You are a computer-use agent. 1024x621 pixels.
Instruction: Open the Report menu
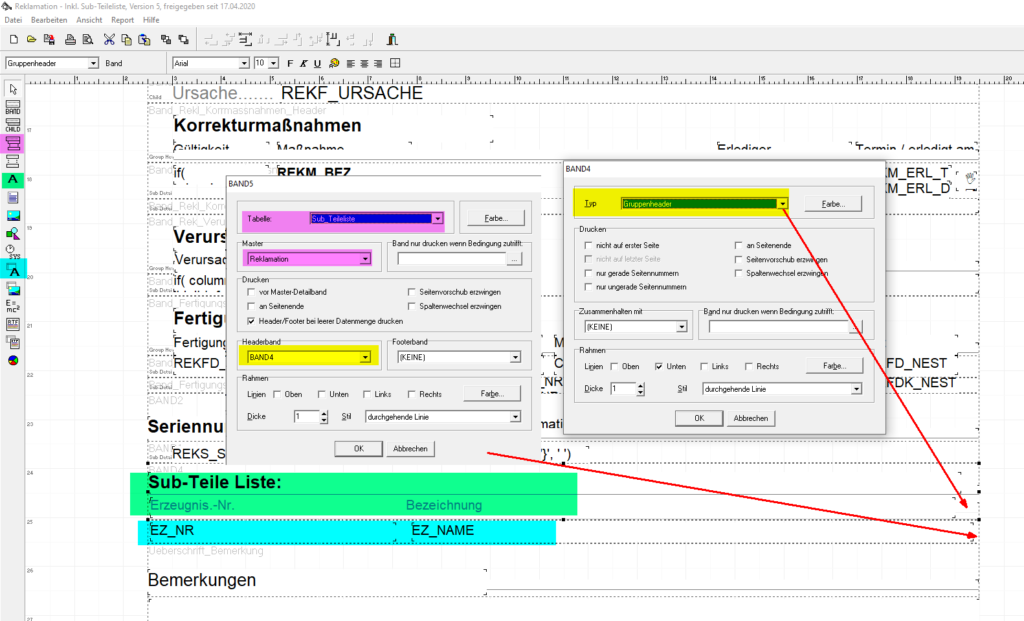(x=122, y=20)
